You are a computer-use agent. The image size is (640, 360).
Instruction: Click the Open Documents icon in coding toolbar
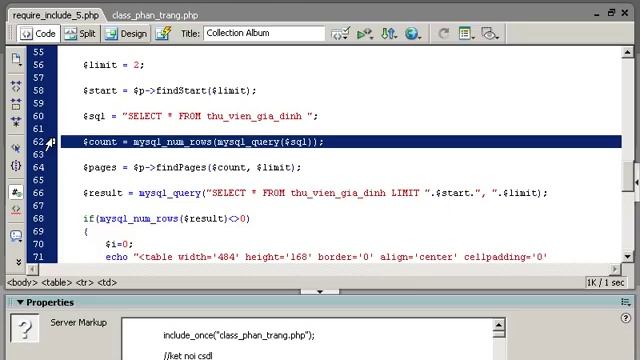(x=16, y=60)
